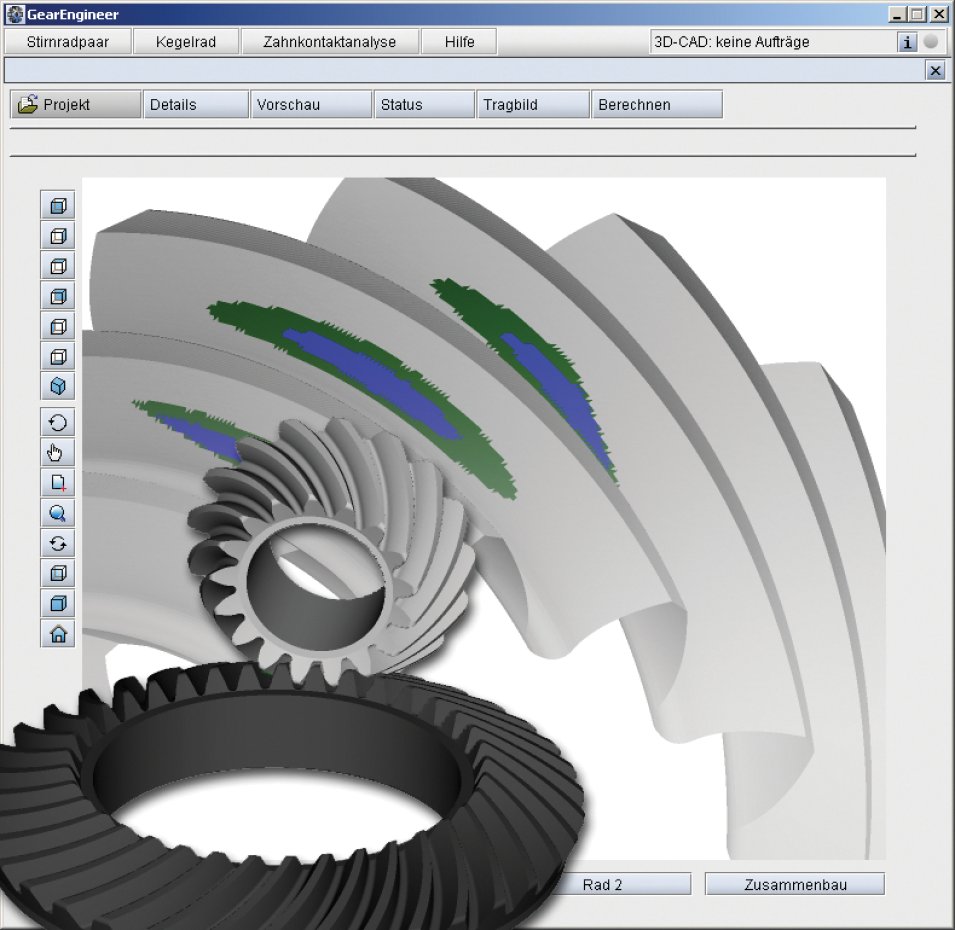Screen dimensions: 955x930
Task: Open the Stirnradpaar menu
Action: [67, 42]
